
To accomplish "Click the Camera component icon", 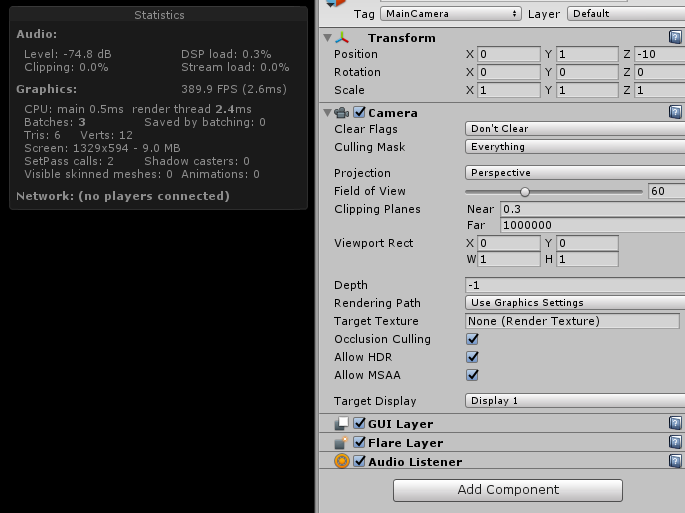I will click(x=342, y=113).
